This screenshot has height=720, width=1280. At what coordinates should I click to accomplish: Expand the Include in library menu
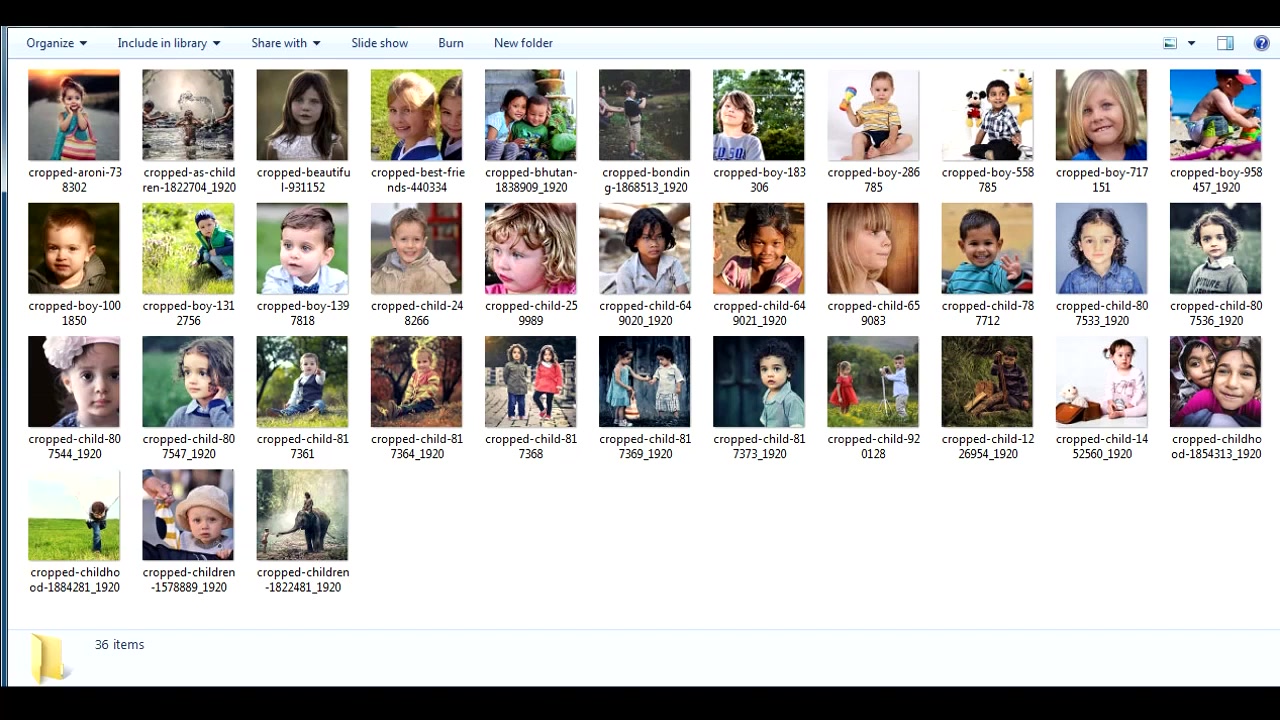168,43
